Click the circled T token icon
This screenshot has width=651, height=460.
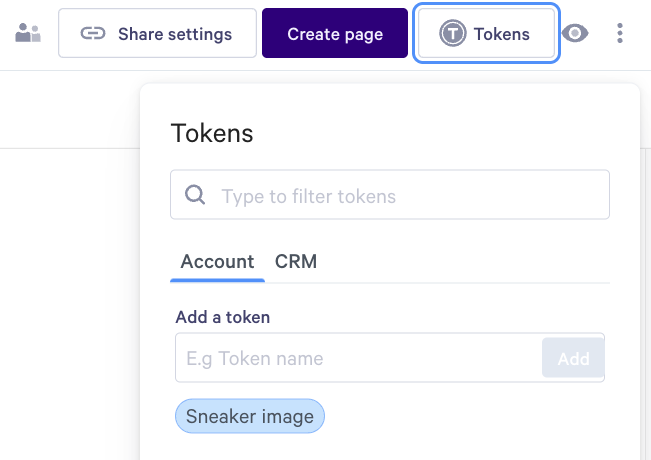453,33
